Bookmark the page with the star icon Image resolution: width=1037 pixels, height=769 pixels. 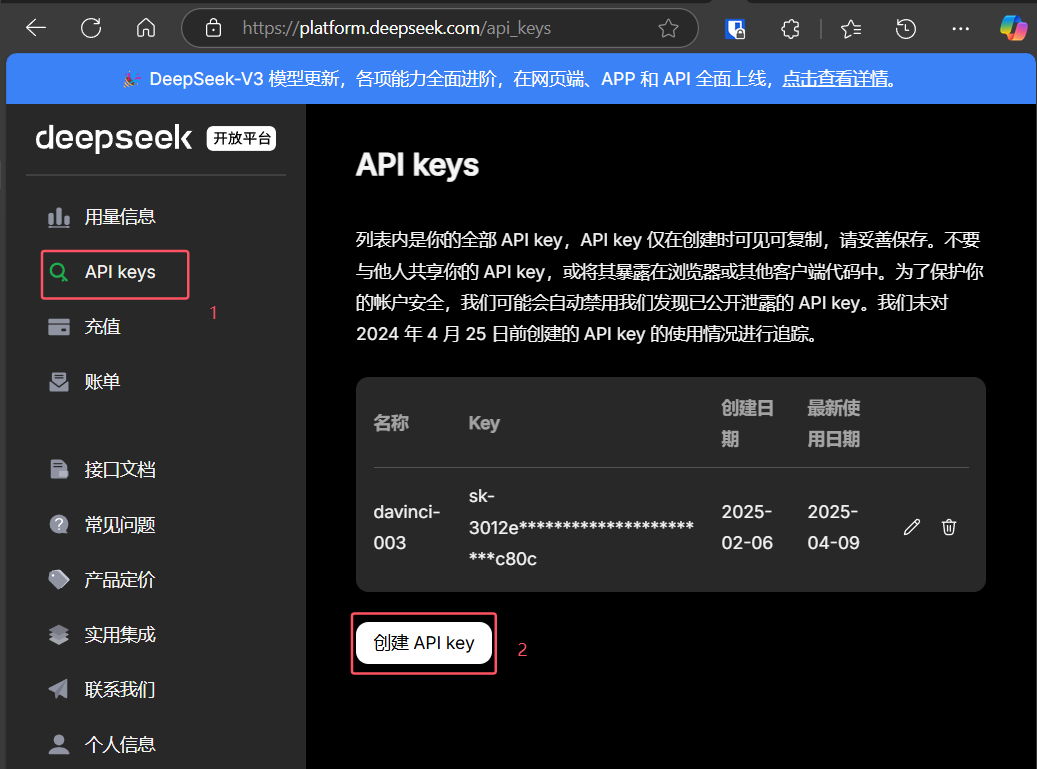[668, 28]
